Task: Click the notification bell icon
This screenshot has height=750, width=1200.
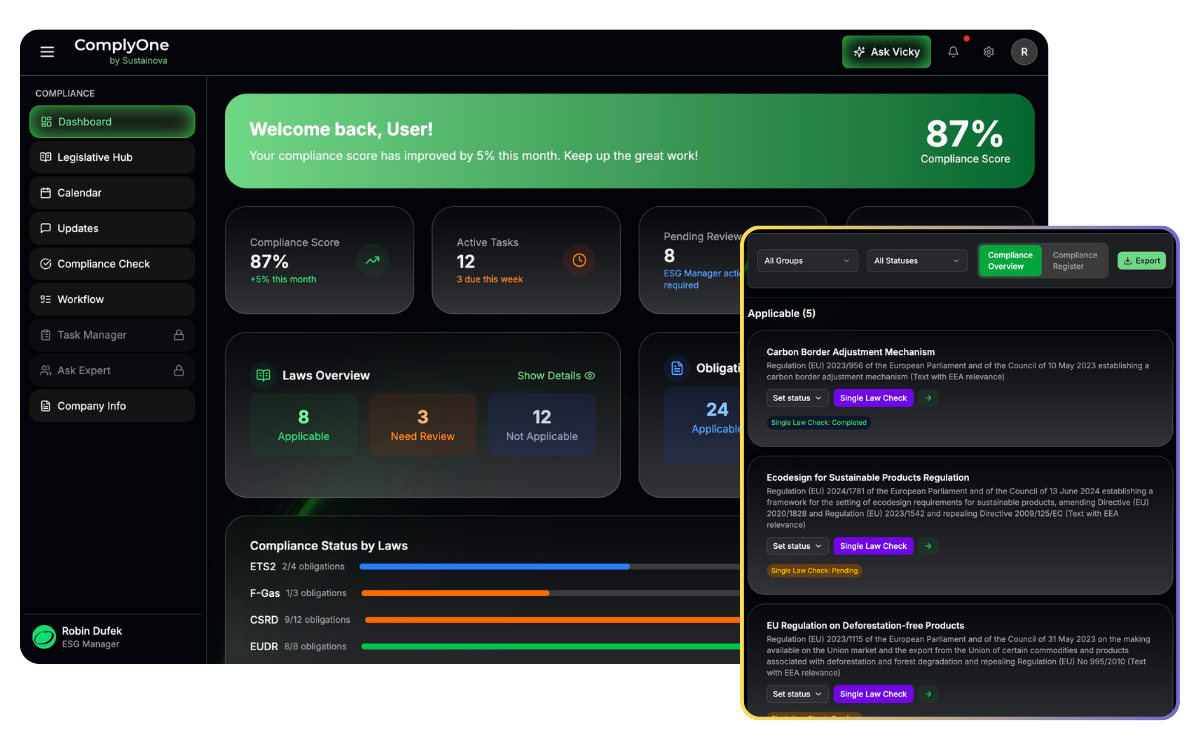Action: 953,52
